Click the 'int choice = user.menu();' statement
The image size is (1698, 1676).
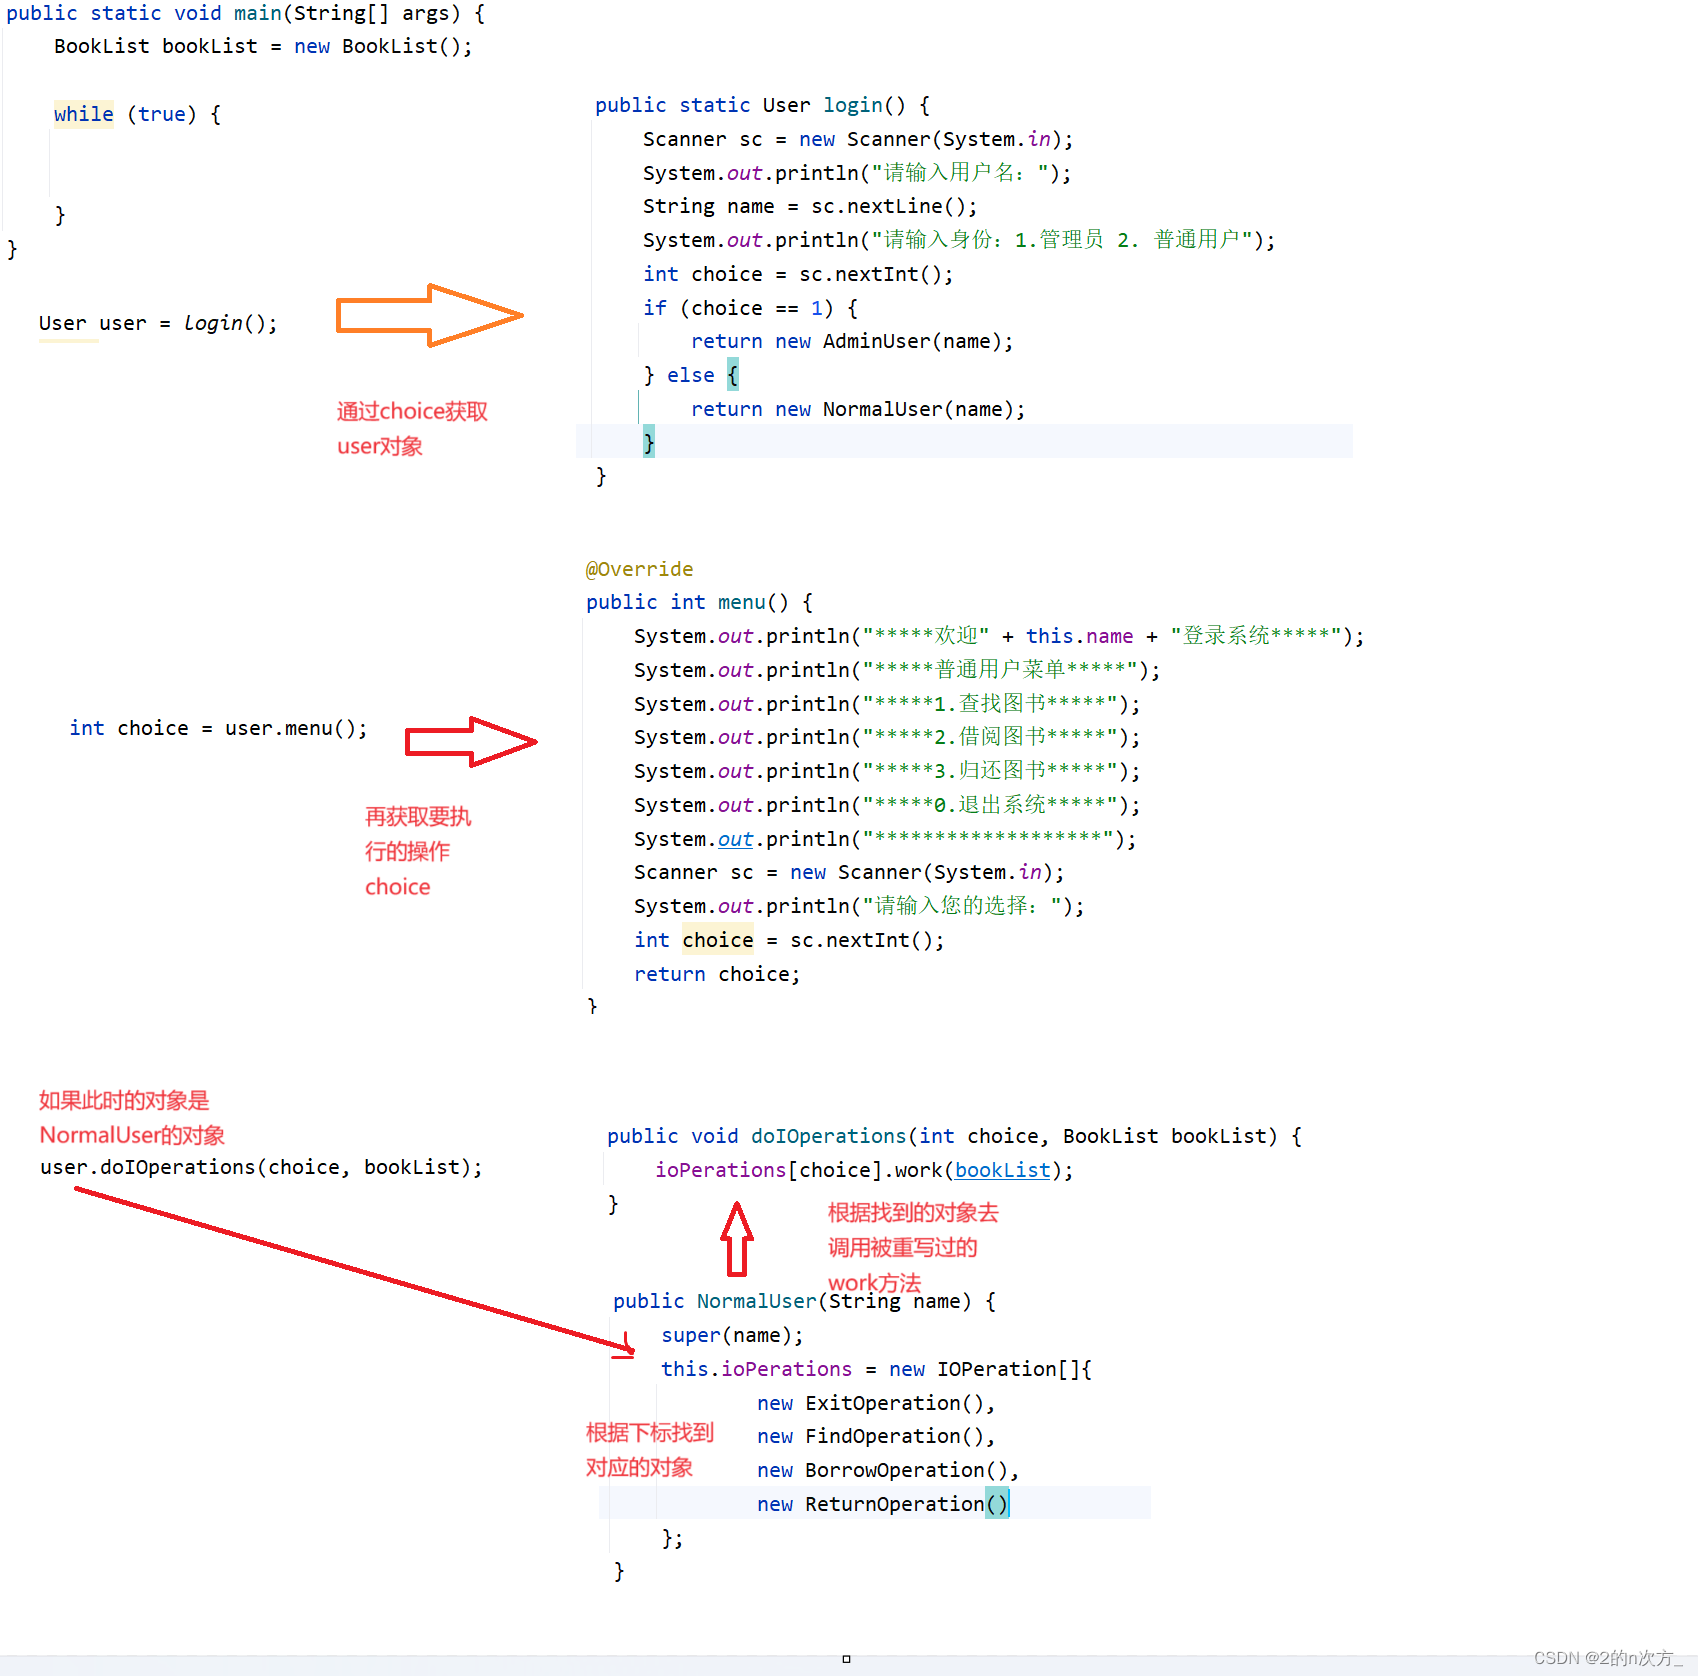(x=218, y=728)
